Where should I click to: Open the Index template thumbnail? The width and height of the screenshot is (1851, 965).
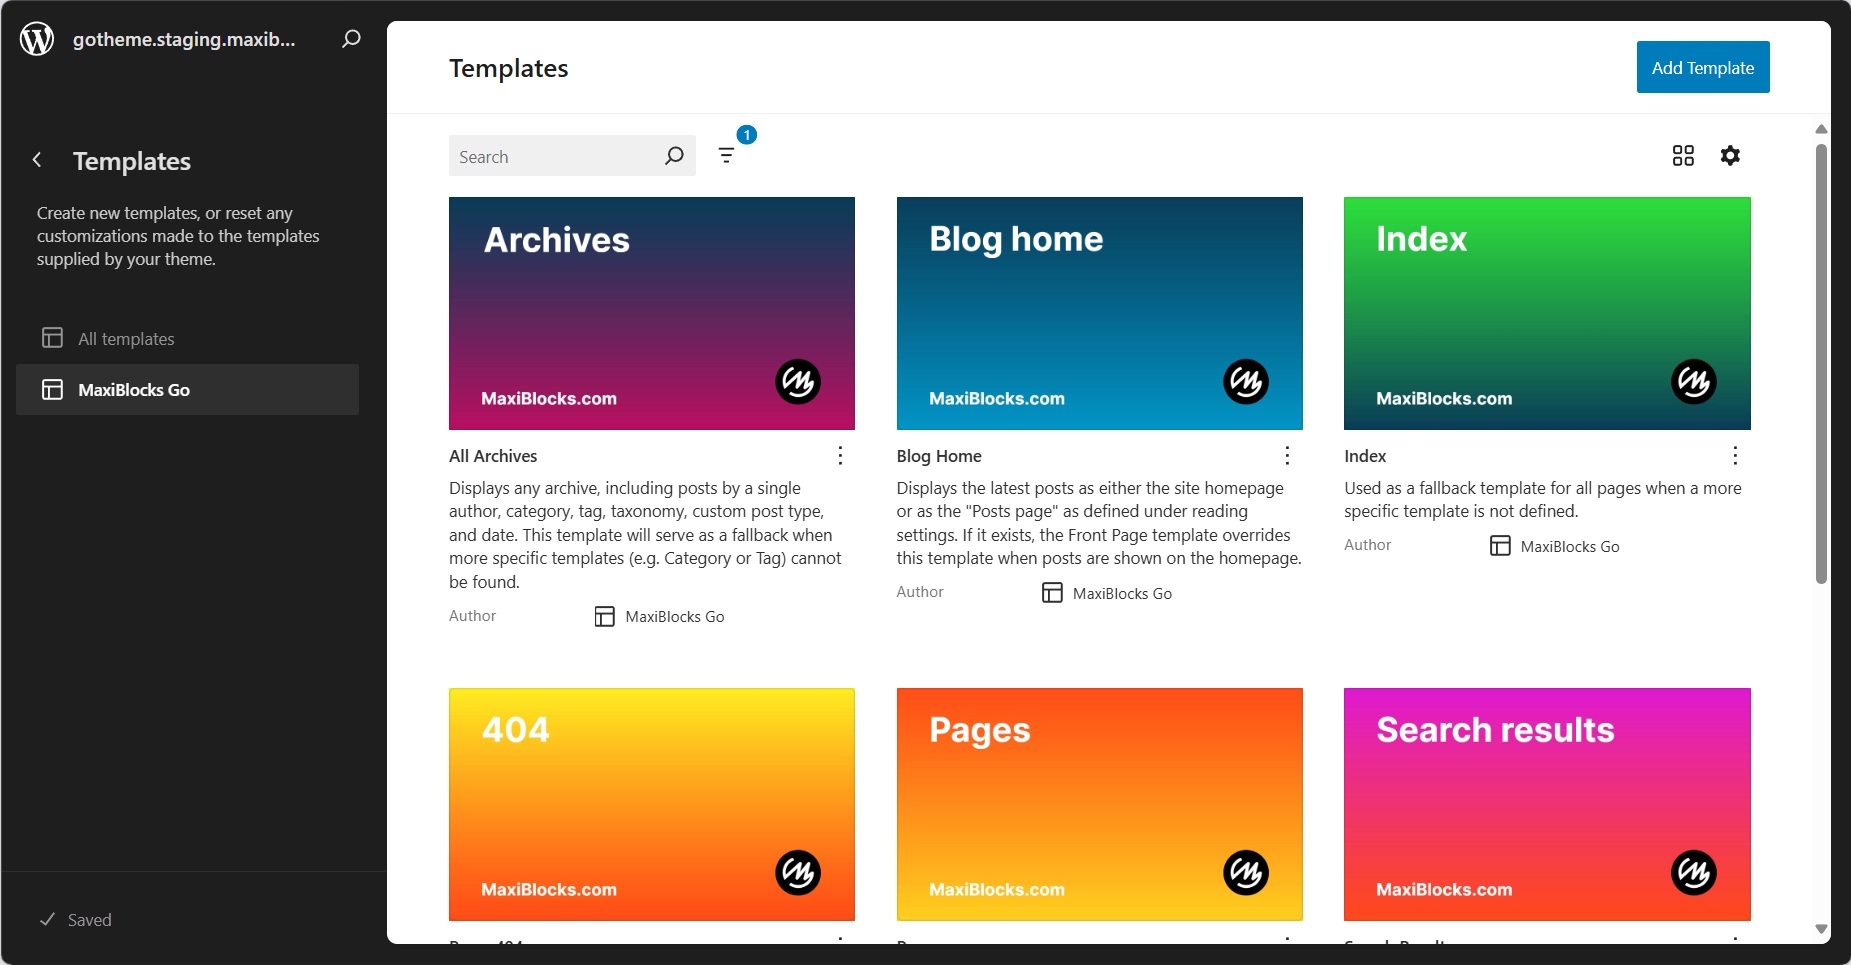[1547, 313]
